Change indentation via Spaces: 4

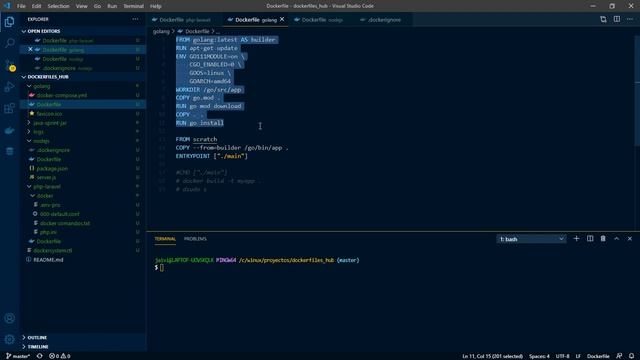[x=539, y=356]
